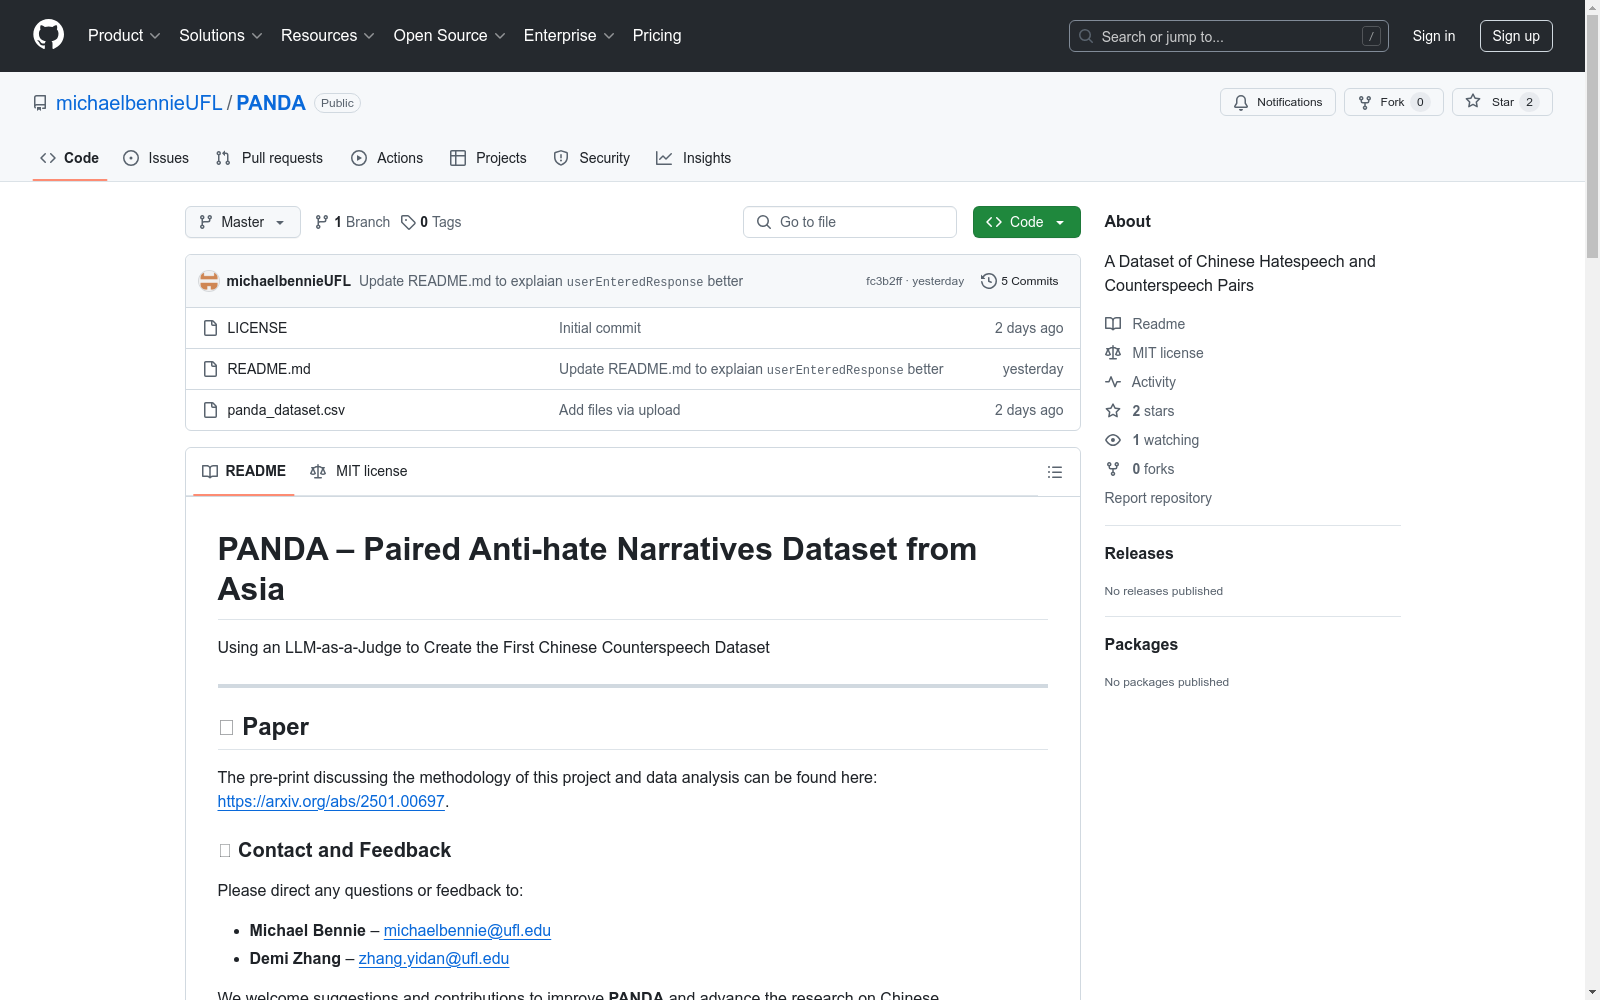Open the michaelbennieUFL owner link
Image resolution: width=1600 pixels, height=1000 pixels.
coord(139,103)
